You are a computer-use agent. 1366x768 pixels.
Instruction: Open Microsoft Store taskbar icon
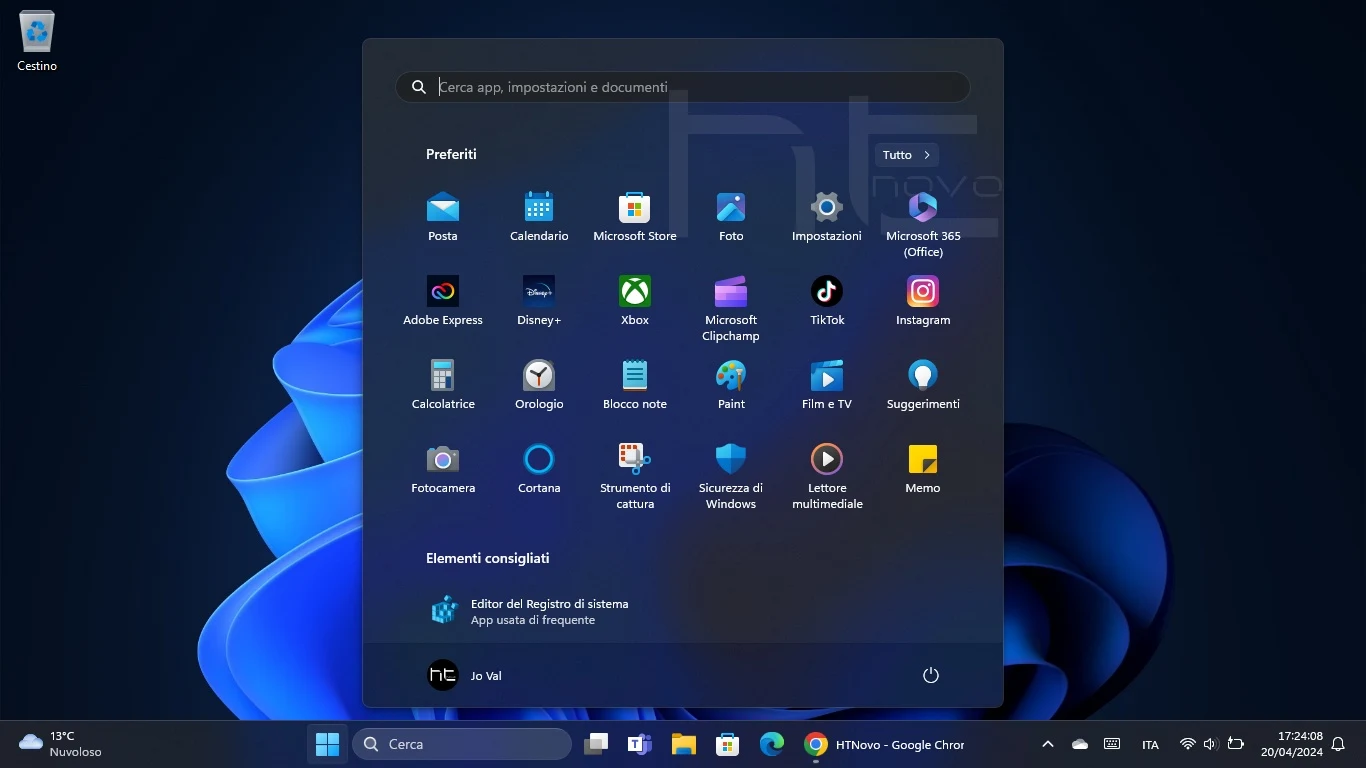click(728, 744)
